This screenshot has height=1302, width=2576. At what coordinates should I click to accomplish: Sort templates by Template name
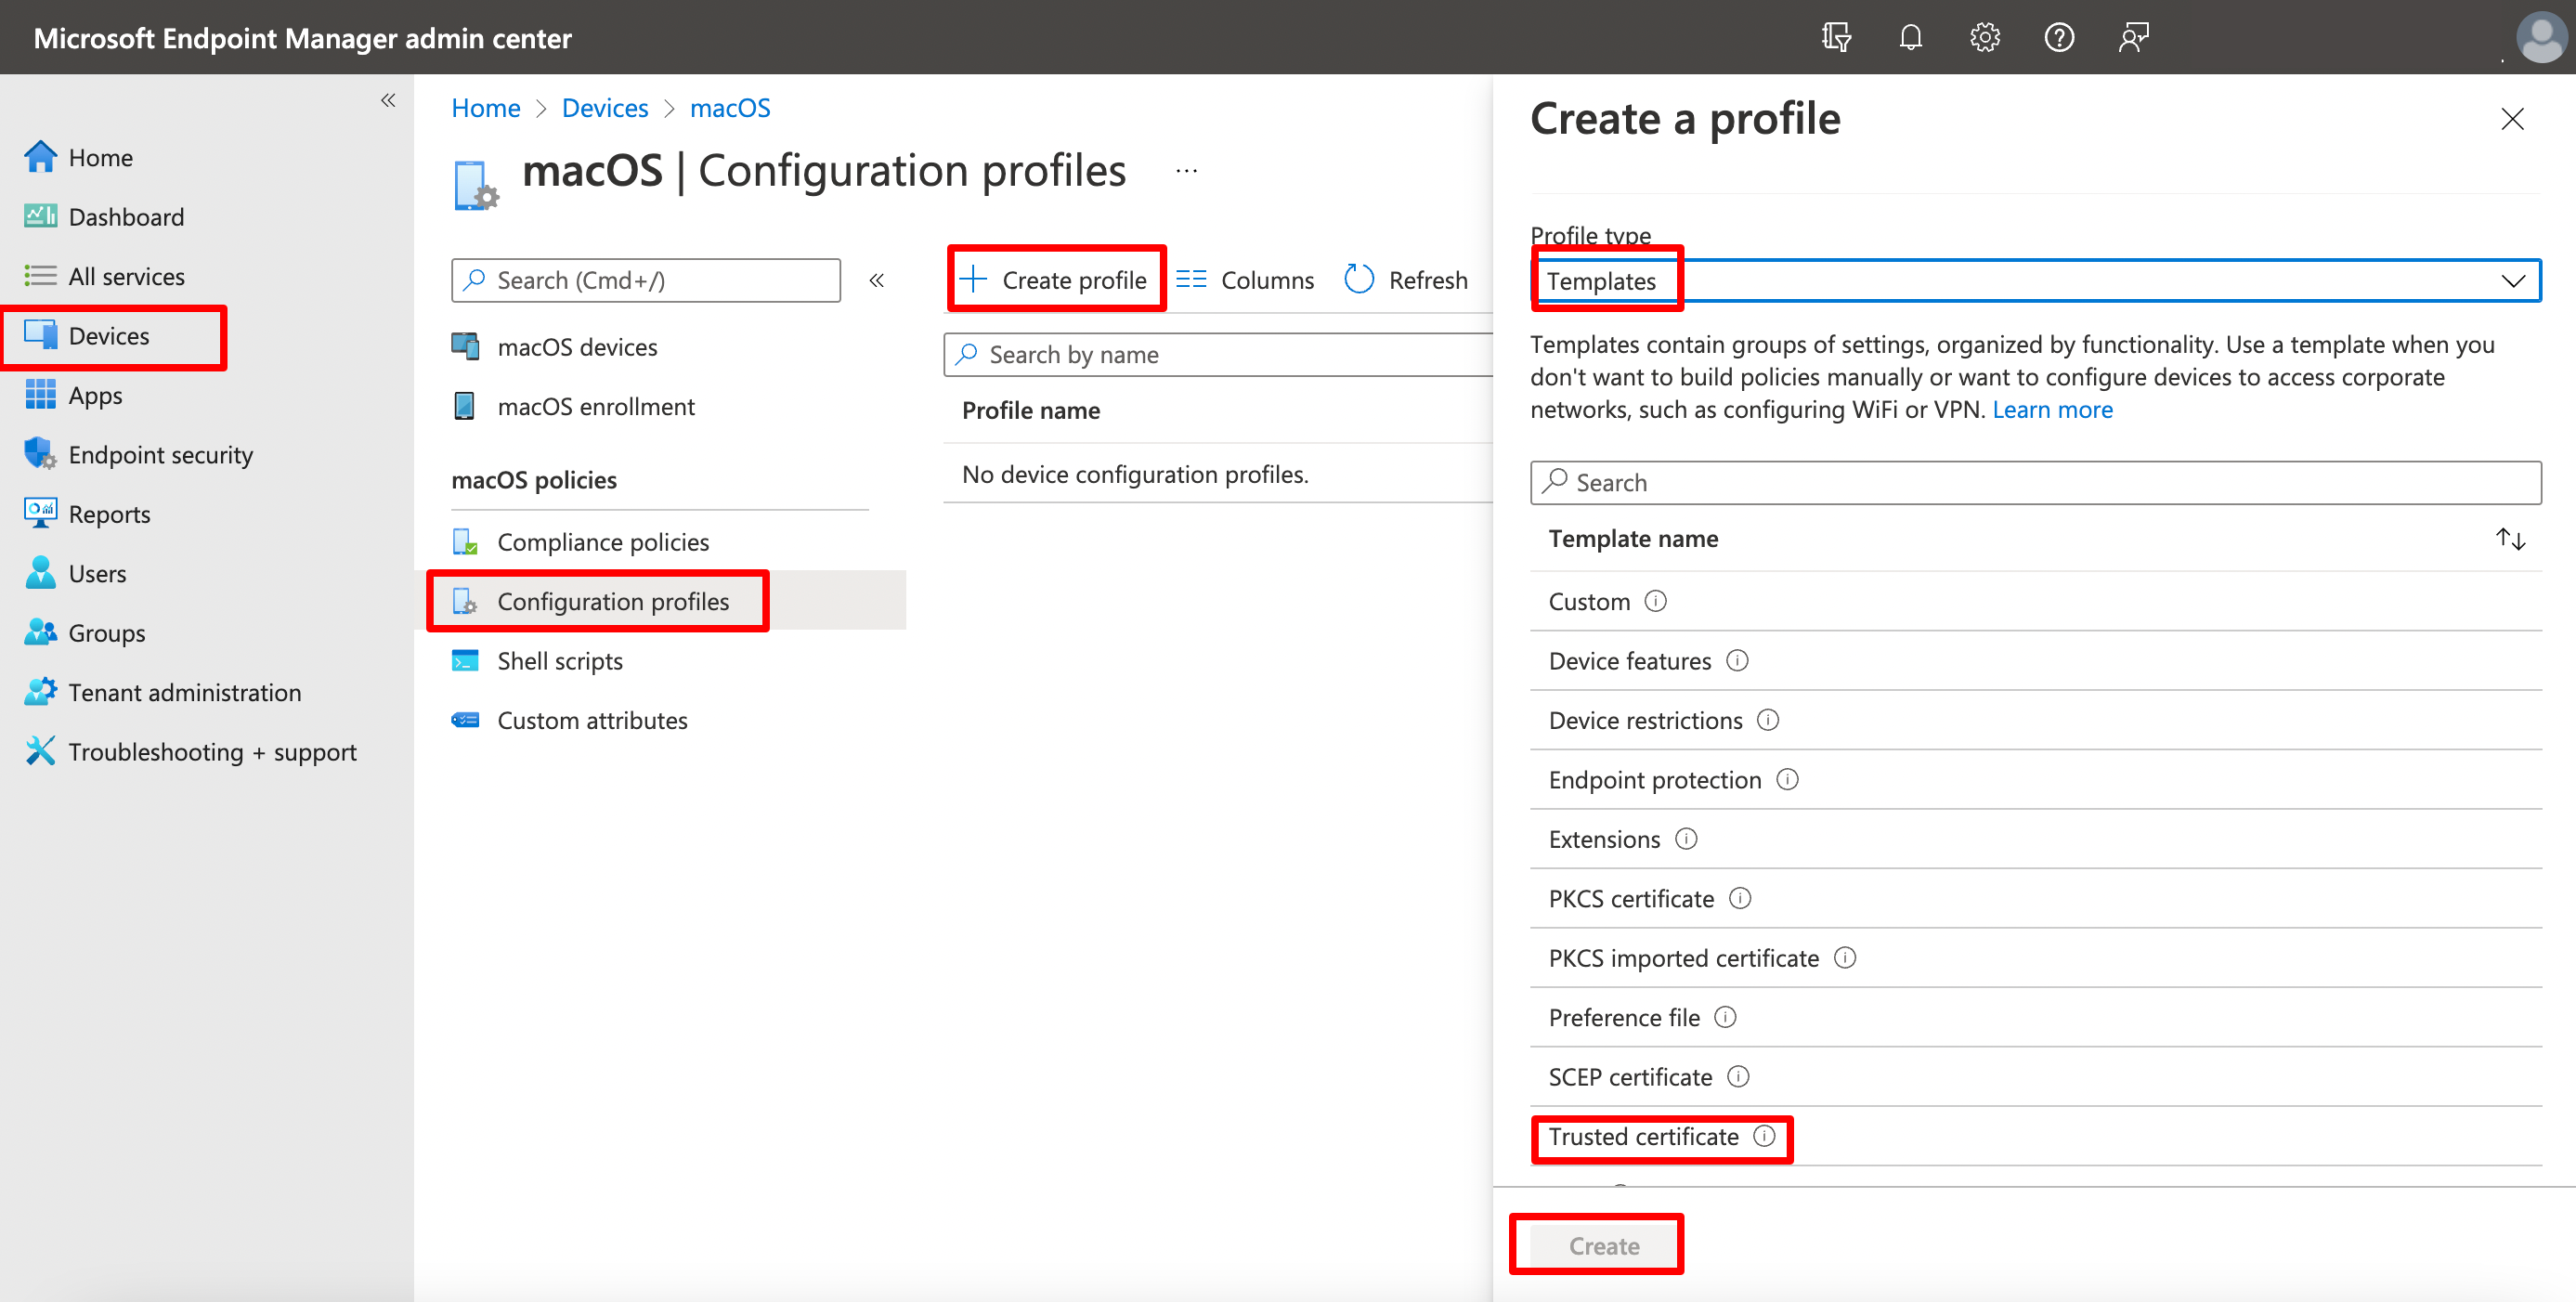point(2511,538)
